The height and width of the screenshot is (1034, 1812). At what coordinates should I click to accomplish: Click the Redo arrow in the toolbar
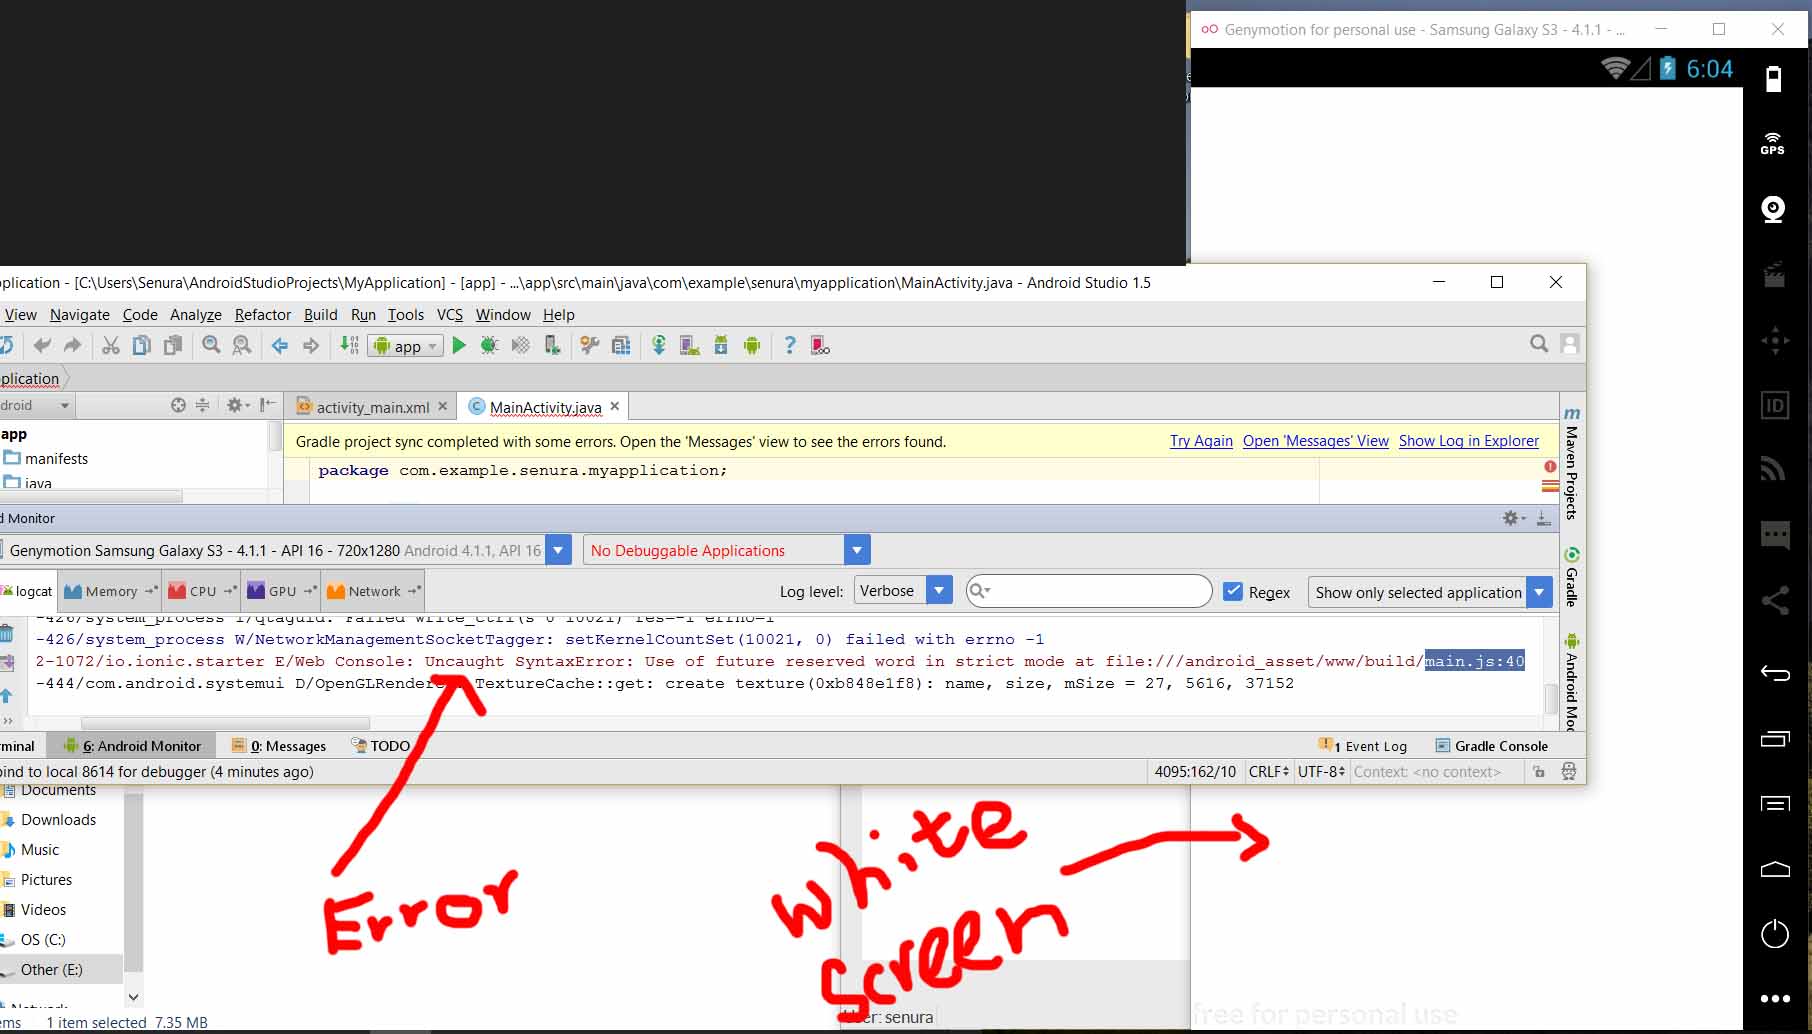pyautogui.click(x=73, y=346)
